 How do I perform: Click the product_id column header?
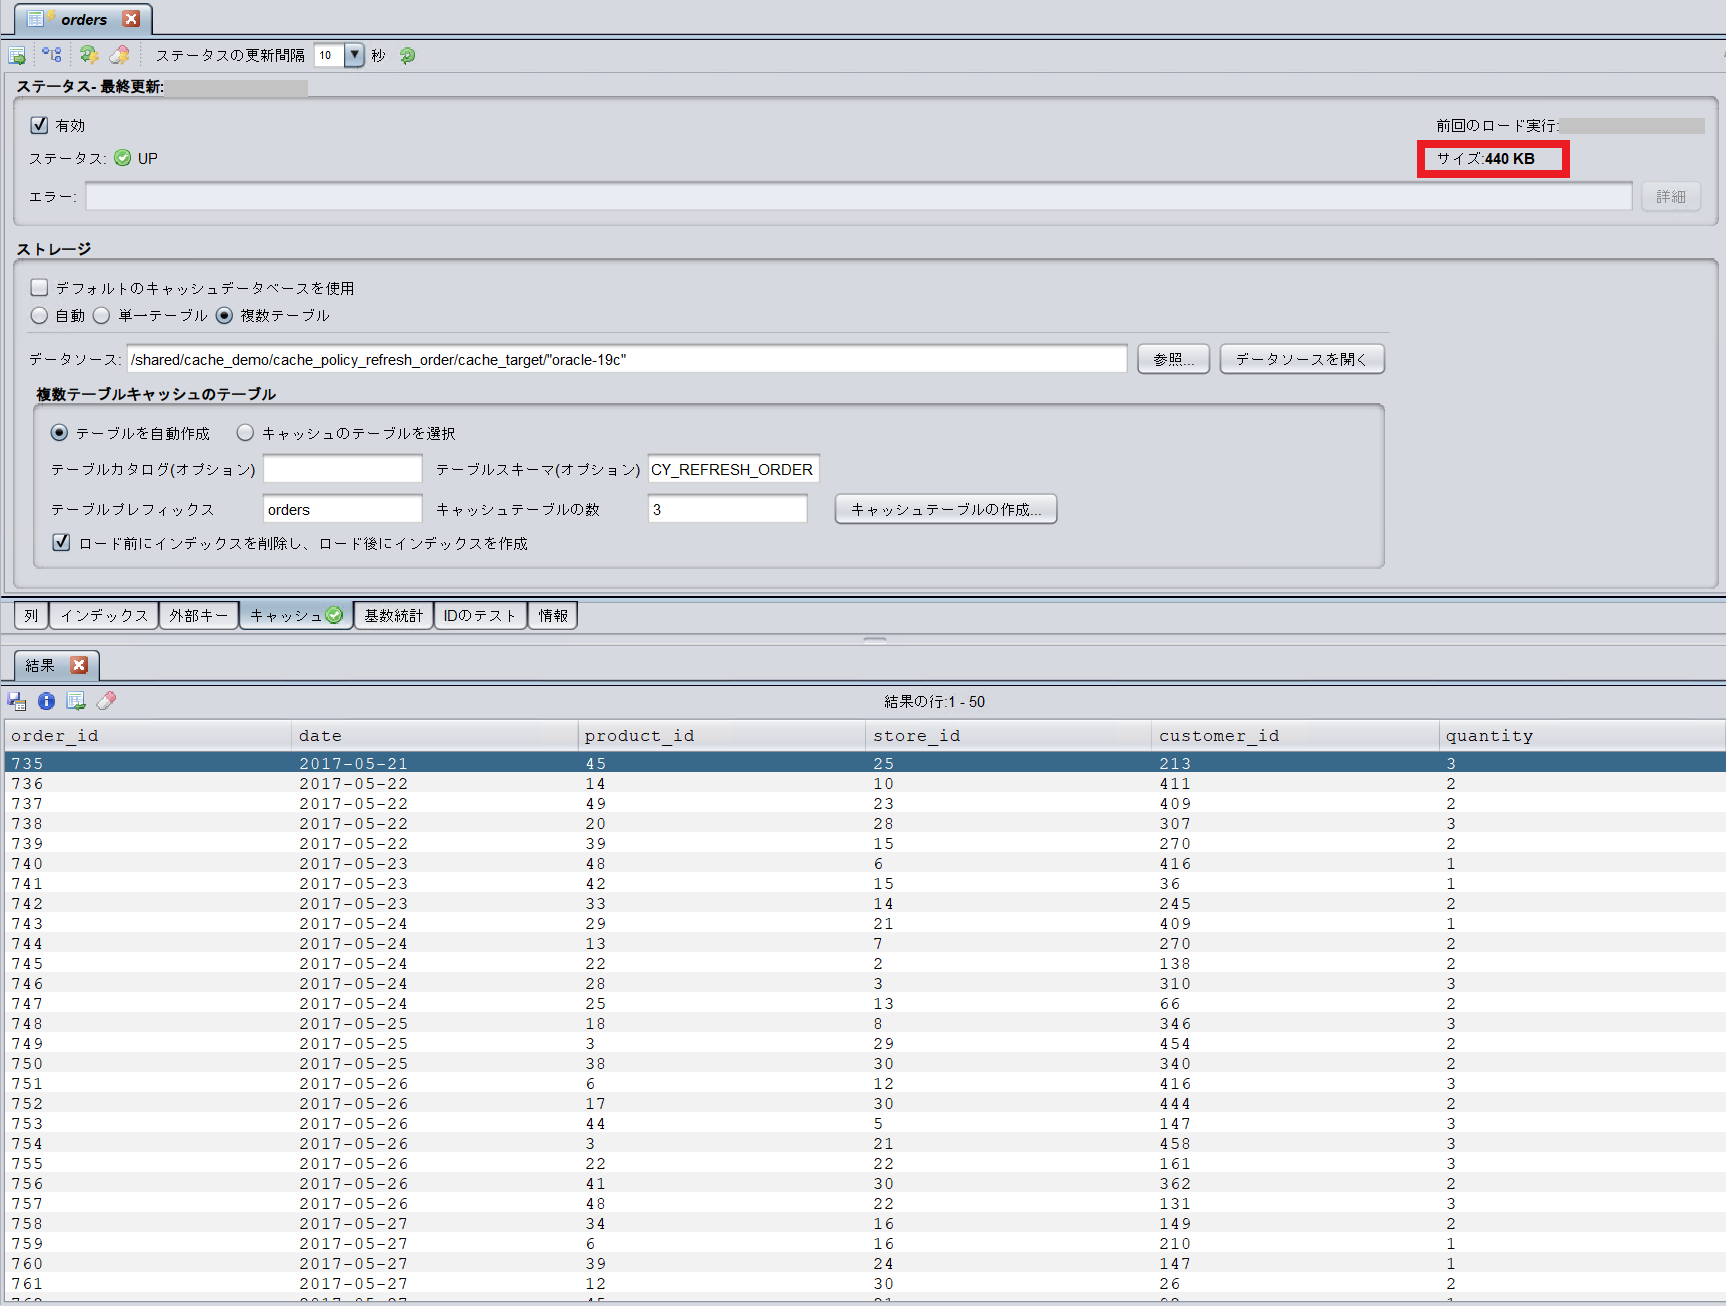pos(722,736)
